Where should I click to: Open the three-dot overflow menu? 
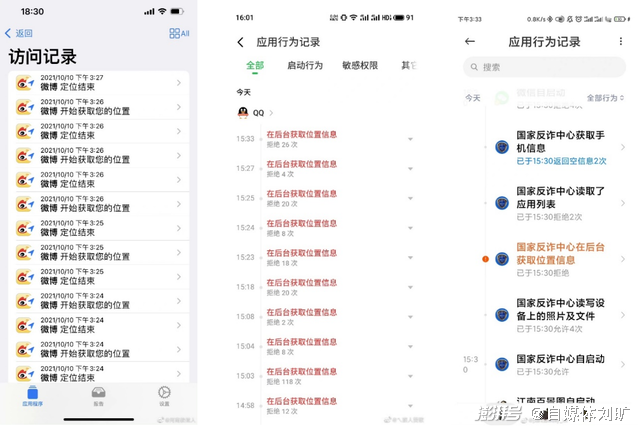[x=620, y=41]
